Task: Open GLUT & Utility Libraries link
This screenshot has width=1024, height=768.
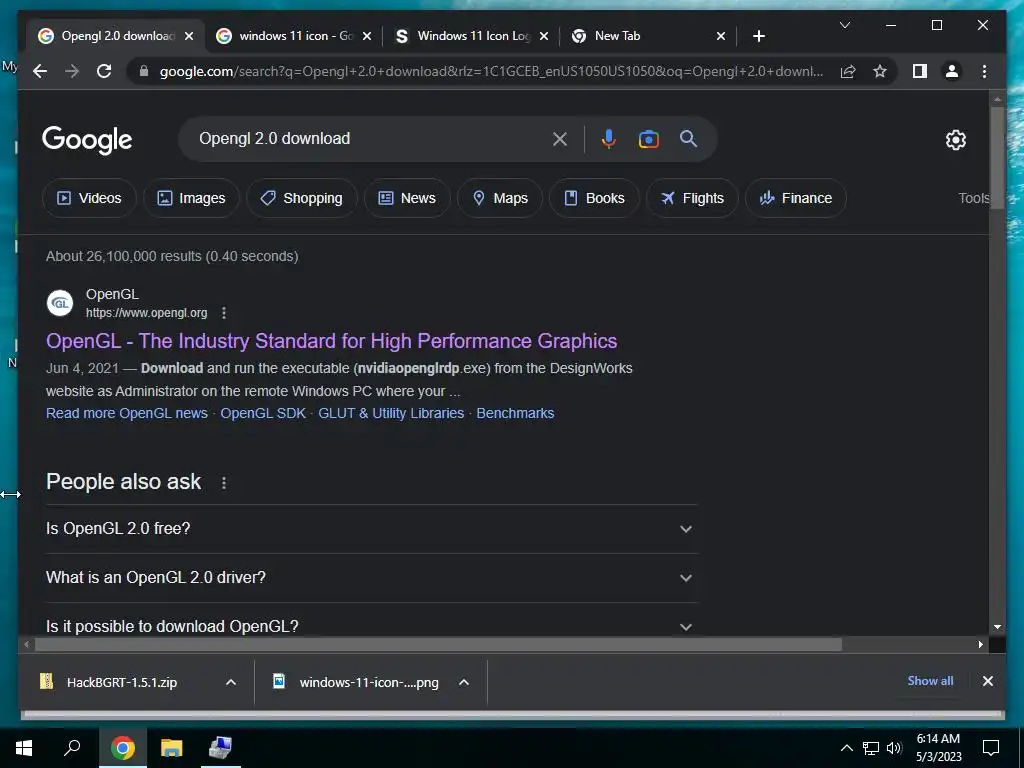Action: pos(391,413)
